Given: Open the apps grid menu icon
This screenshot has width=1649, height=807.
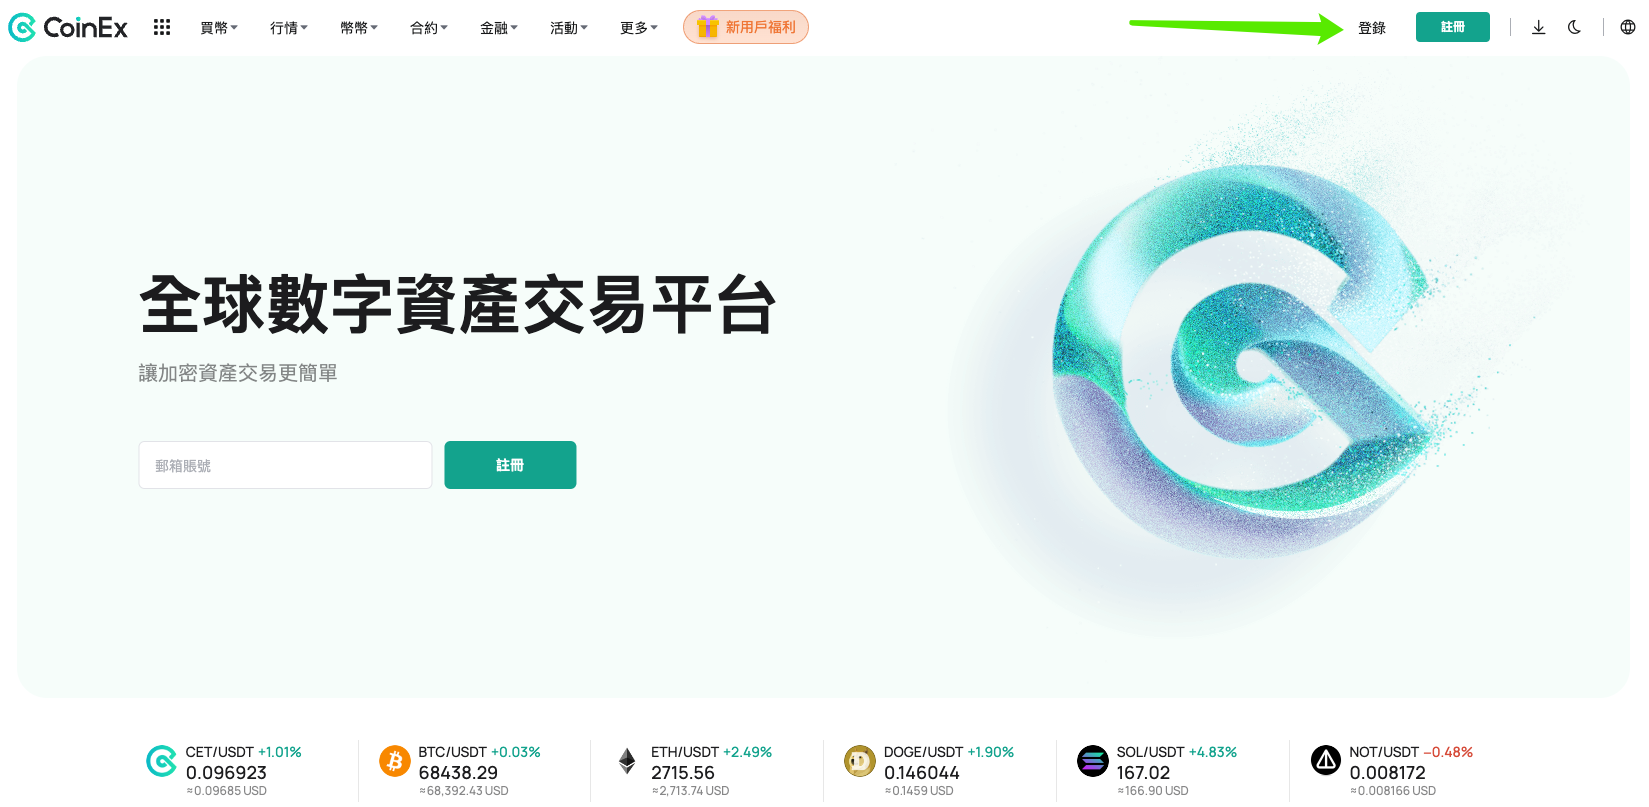Looking at the screenshot, I should tap(162, 27).
